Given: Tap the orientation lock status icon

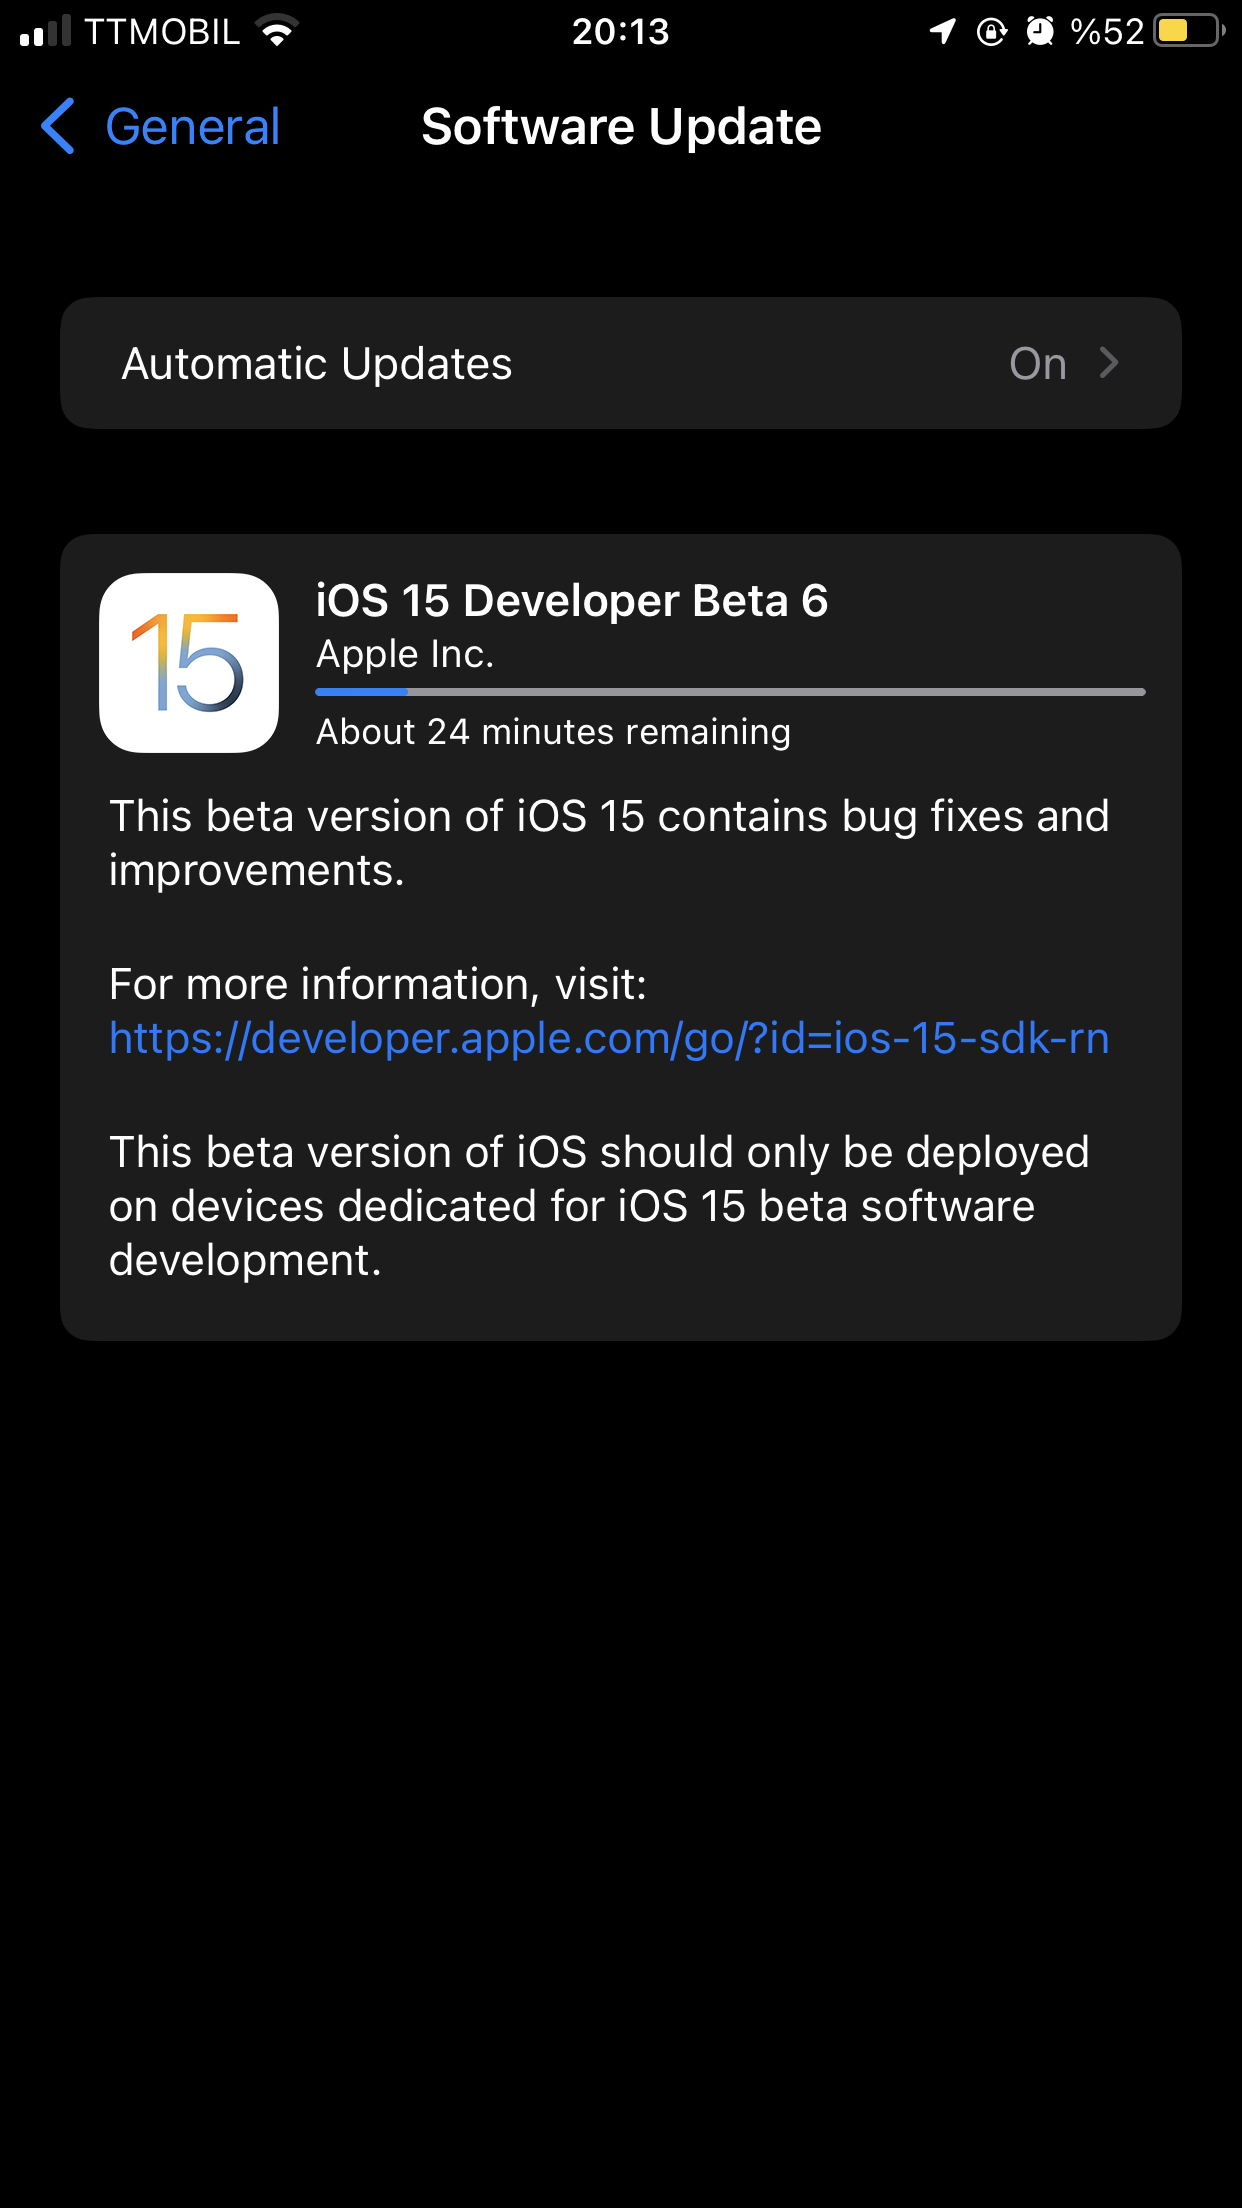Looking at the screenshot, I should [991, 32].
